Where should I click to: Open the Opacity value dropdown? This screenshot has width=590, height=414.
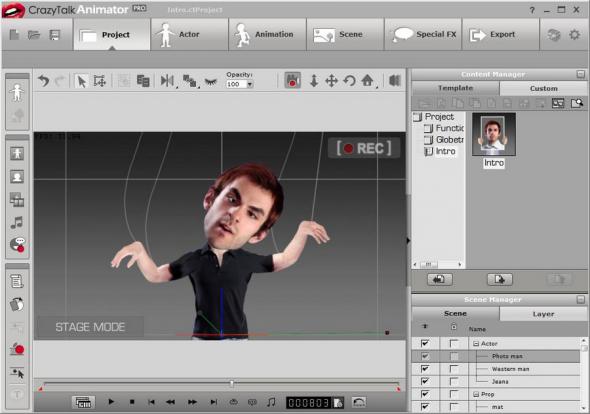pos(250,84)
